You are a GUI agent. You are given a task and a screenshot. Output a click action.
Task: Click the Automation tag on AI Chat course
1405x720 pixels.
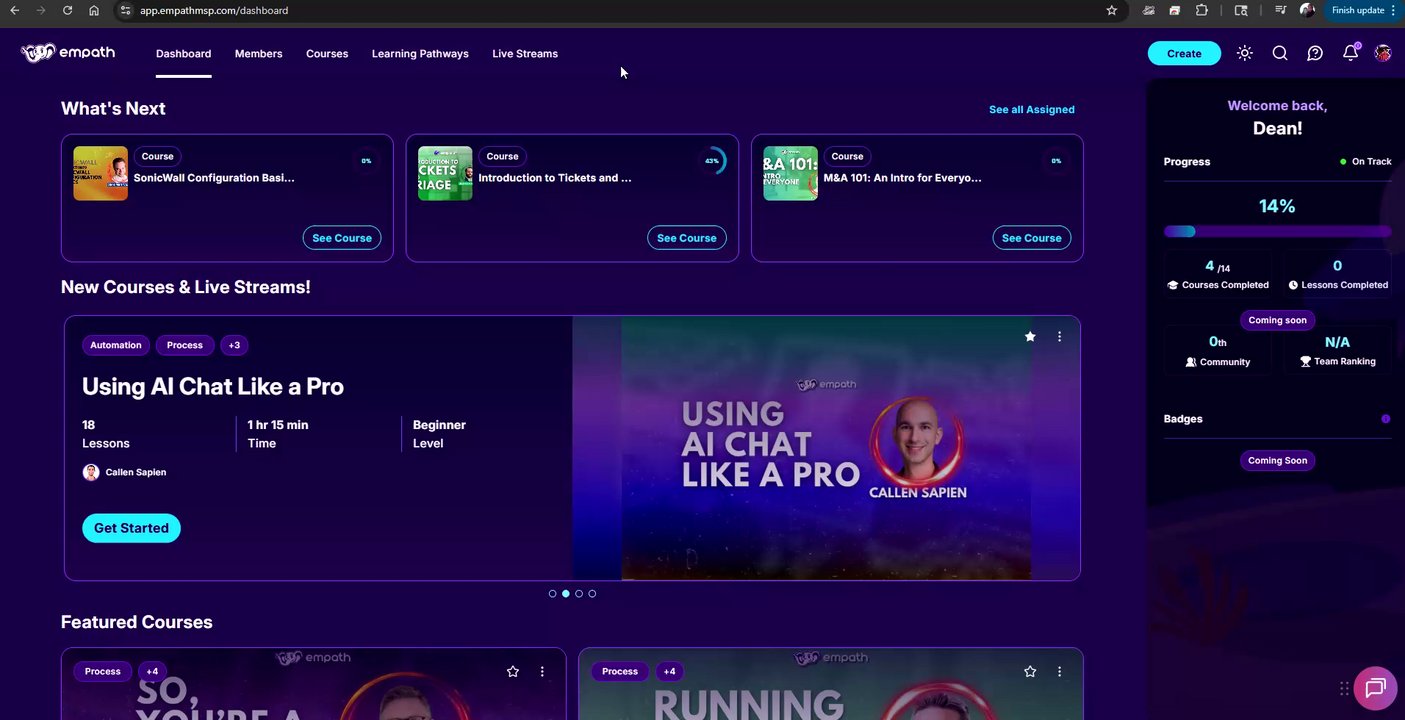click(x=116, y=345)
